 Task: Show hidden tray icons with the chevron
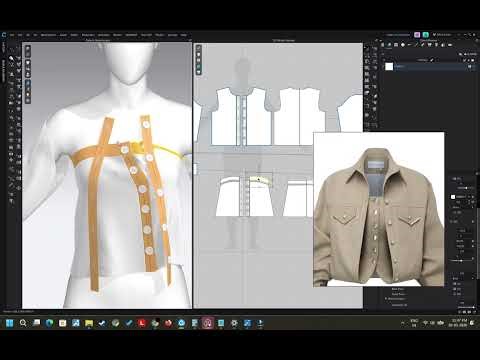402,323
